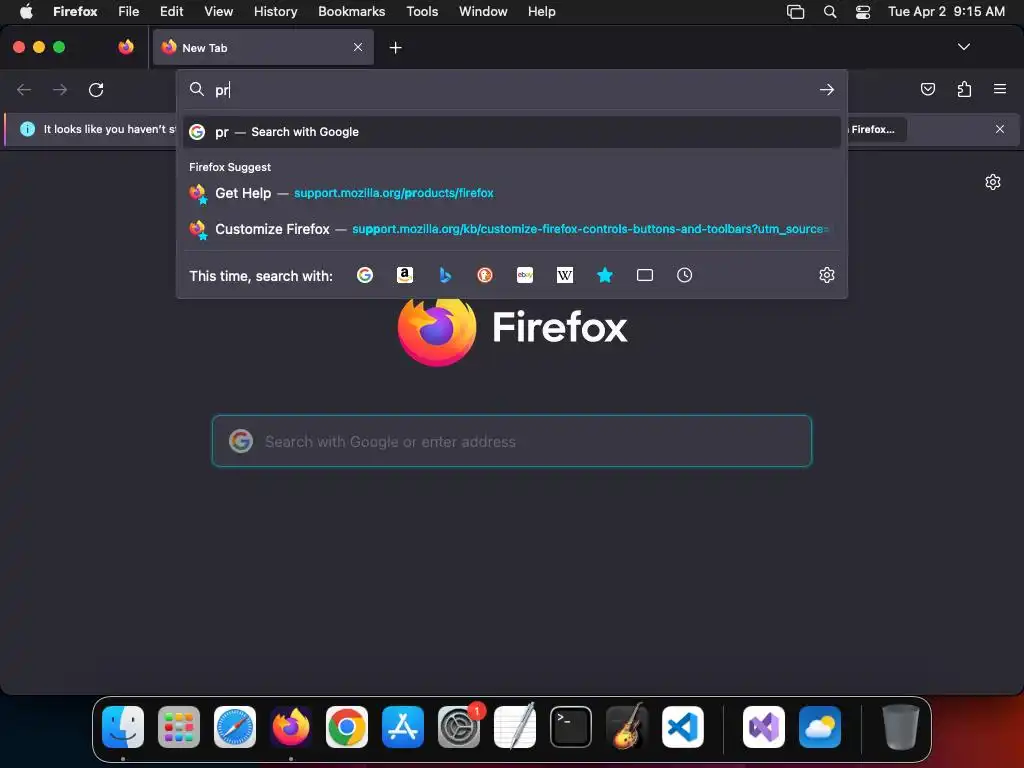Open App Store from the Dock
The width and height of the screenshot is (1024, 768).
(x=403, y=727)
